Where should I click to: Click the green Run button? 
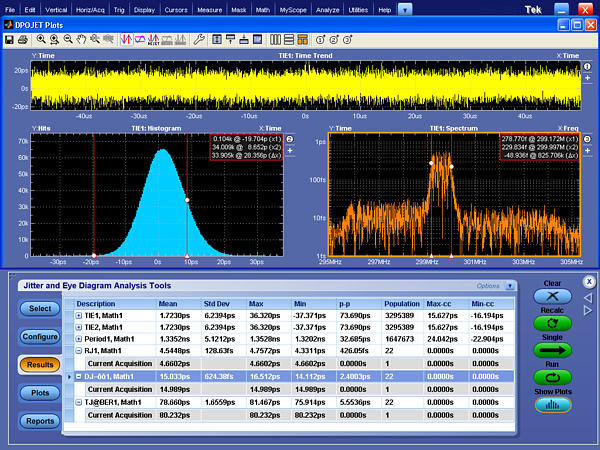point(552,378)
